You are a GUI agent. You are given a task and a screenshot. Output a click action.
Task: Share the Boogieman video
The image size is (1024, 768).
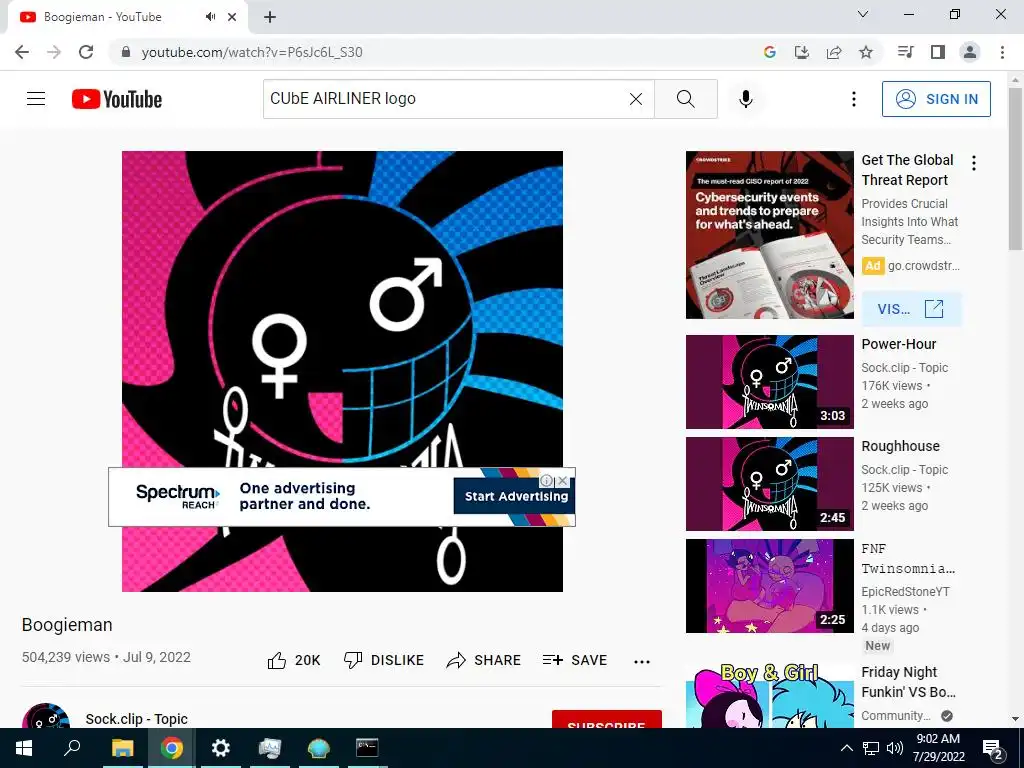click(x=483, y=660)
